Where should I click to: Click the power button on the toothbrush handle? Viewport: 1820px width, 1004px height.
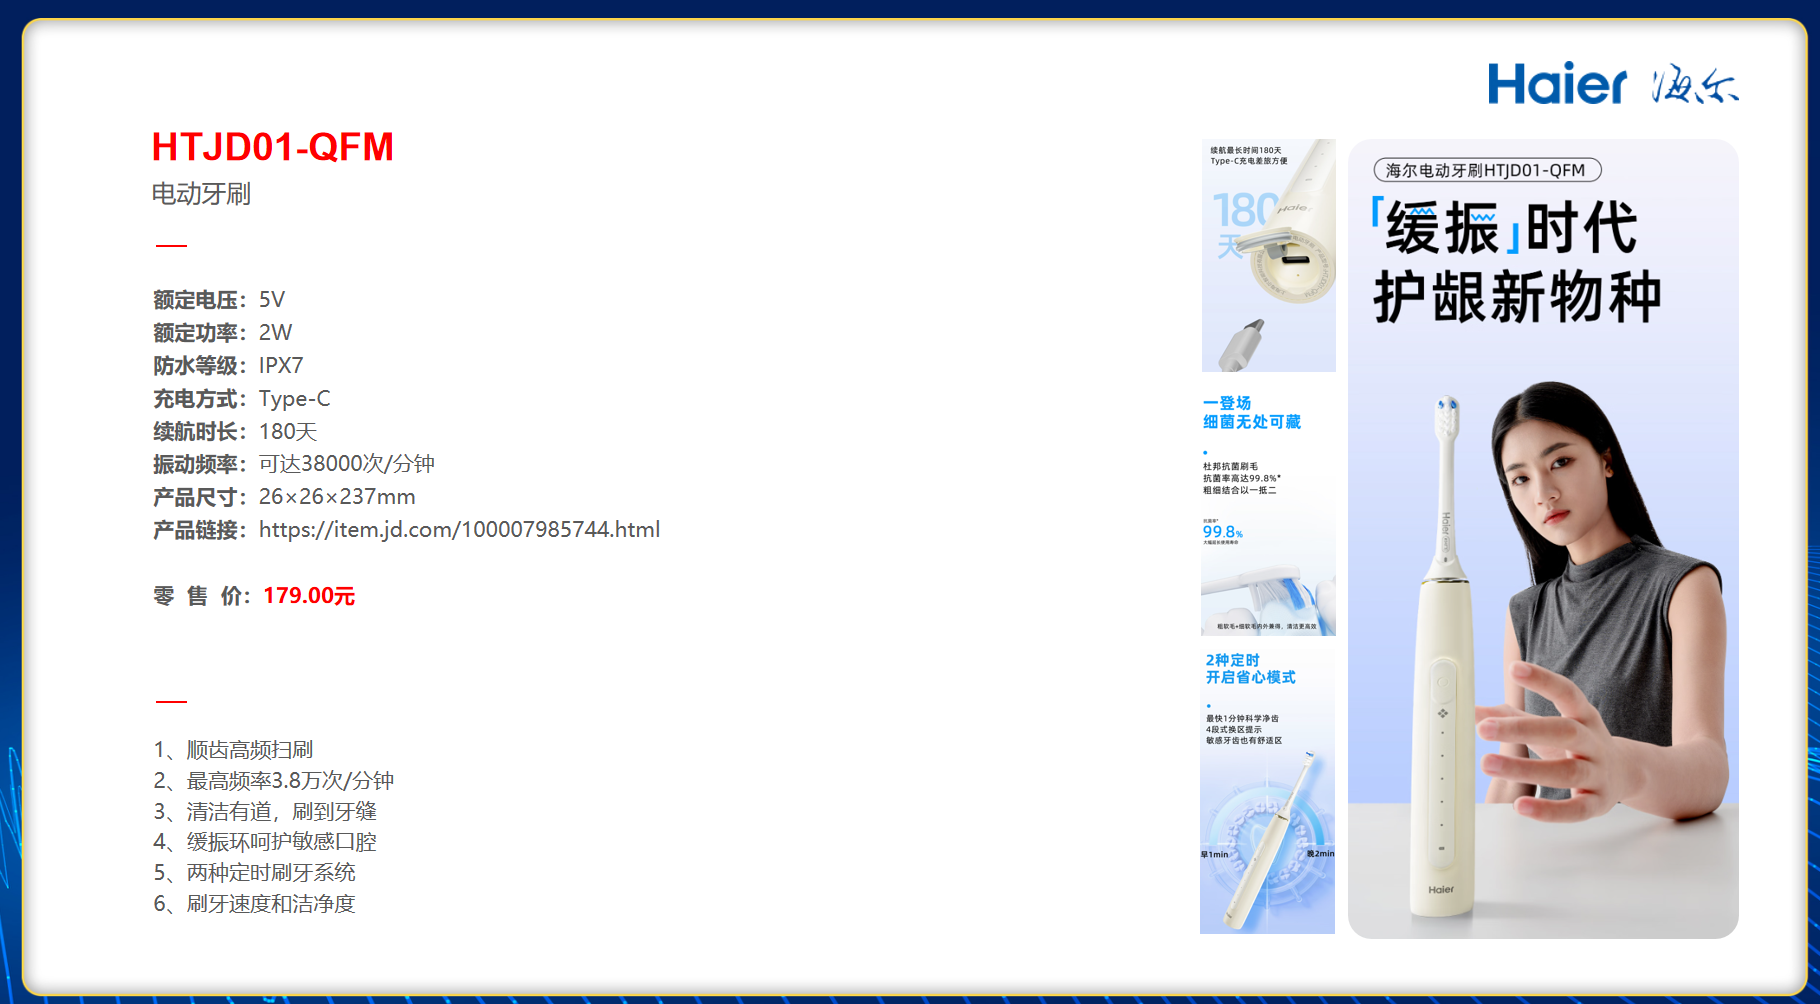1442,683
